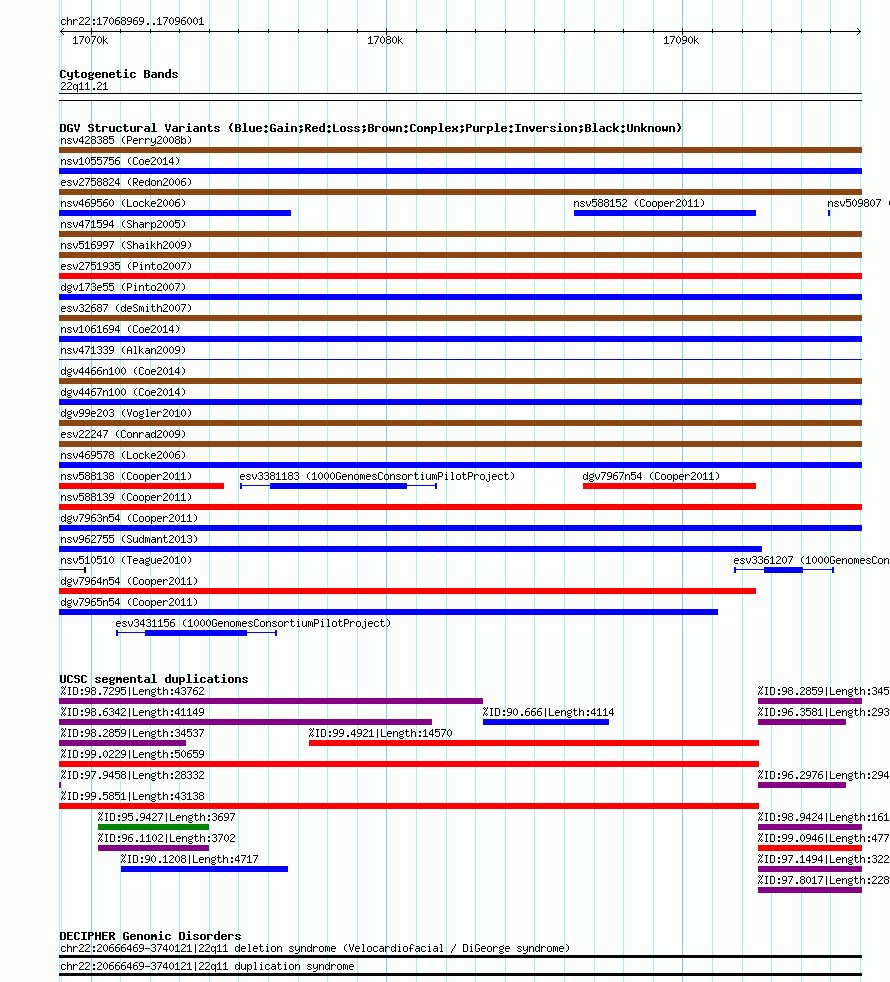Select dgv7967n54 (Cooper2011) red bar
The image size is (890, 982).
coord(669,486)
